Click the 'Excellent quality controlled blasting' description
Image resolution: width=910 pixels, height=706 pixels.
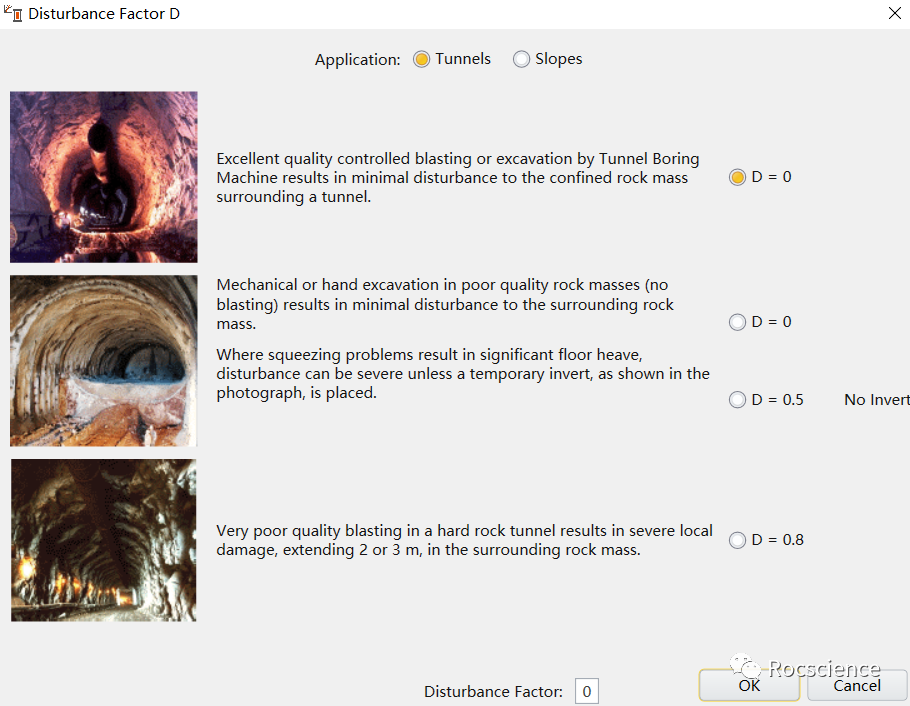coord(458,178)
